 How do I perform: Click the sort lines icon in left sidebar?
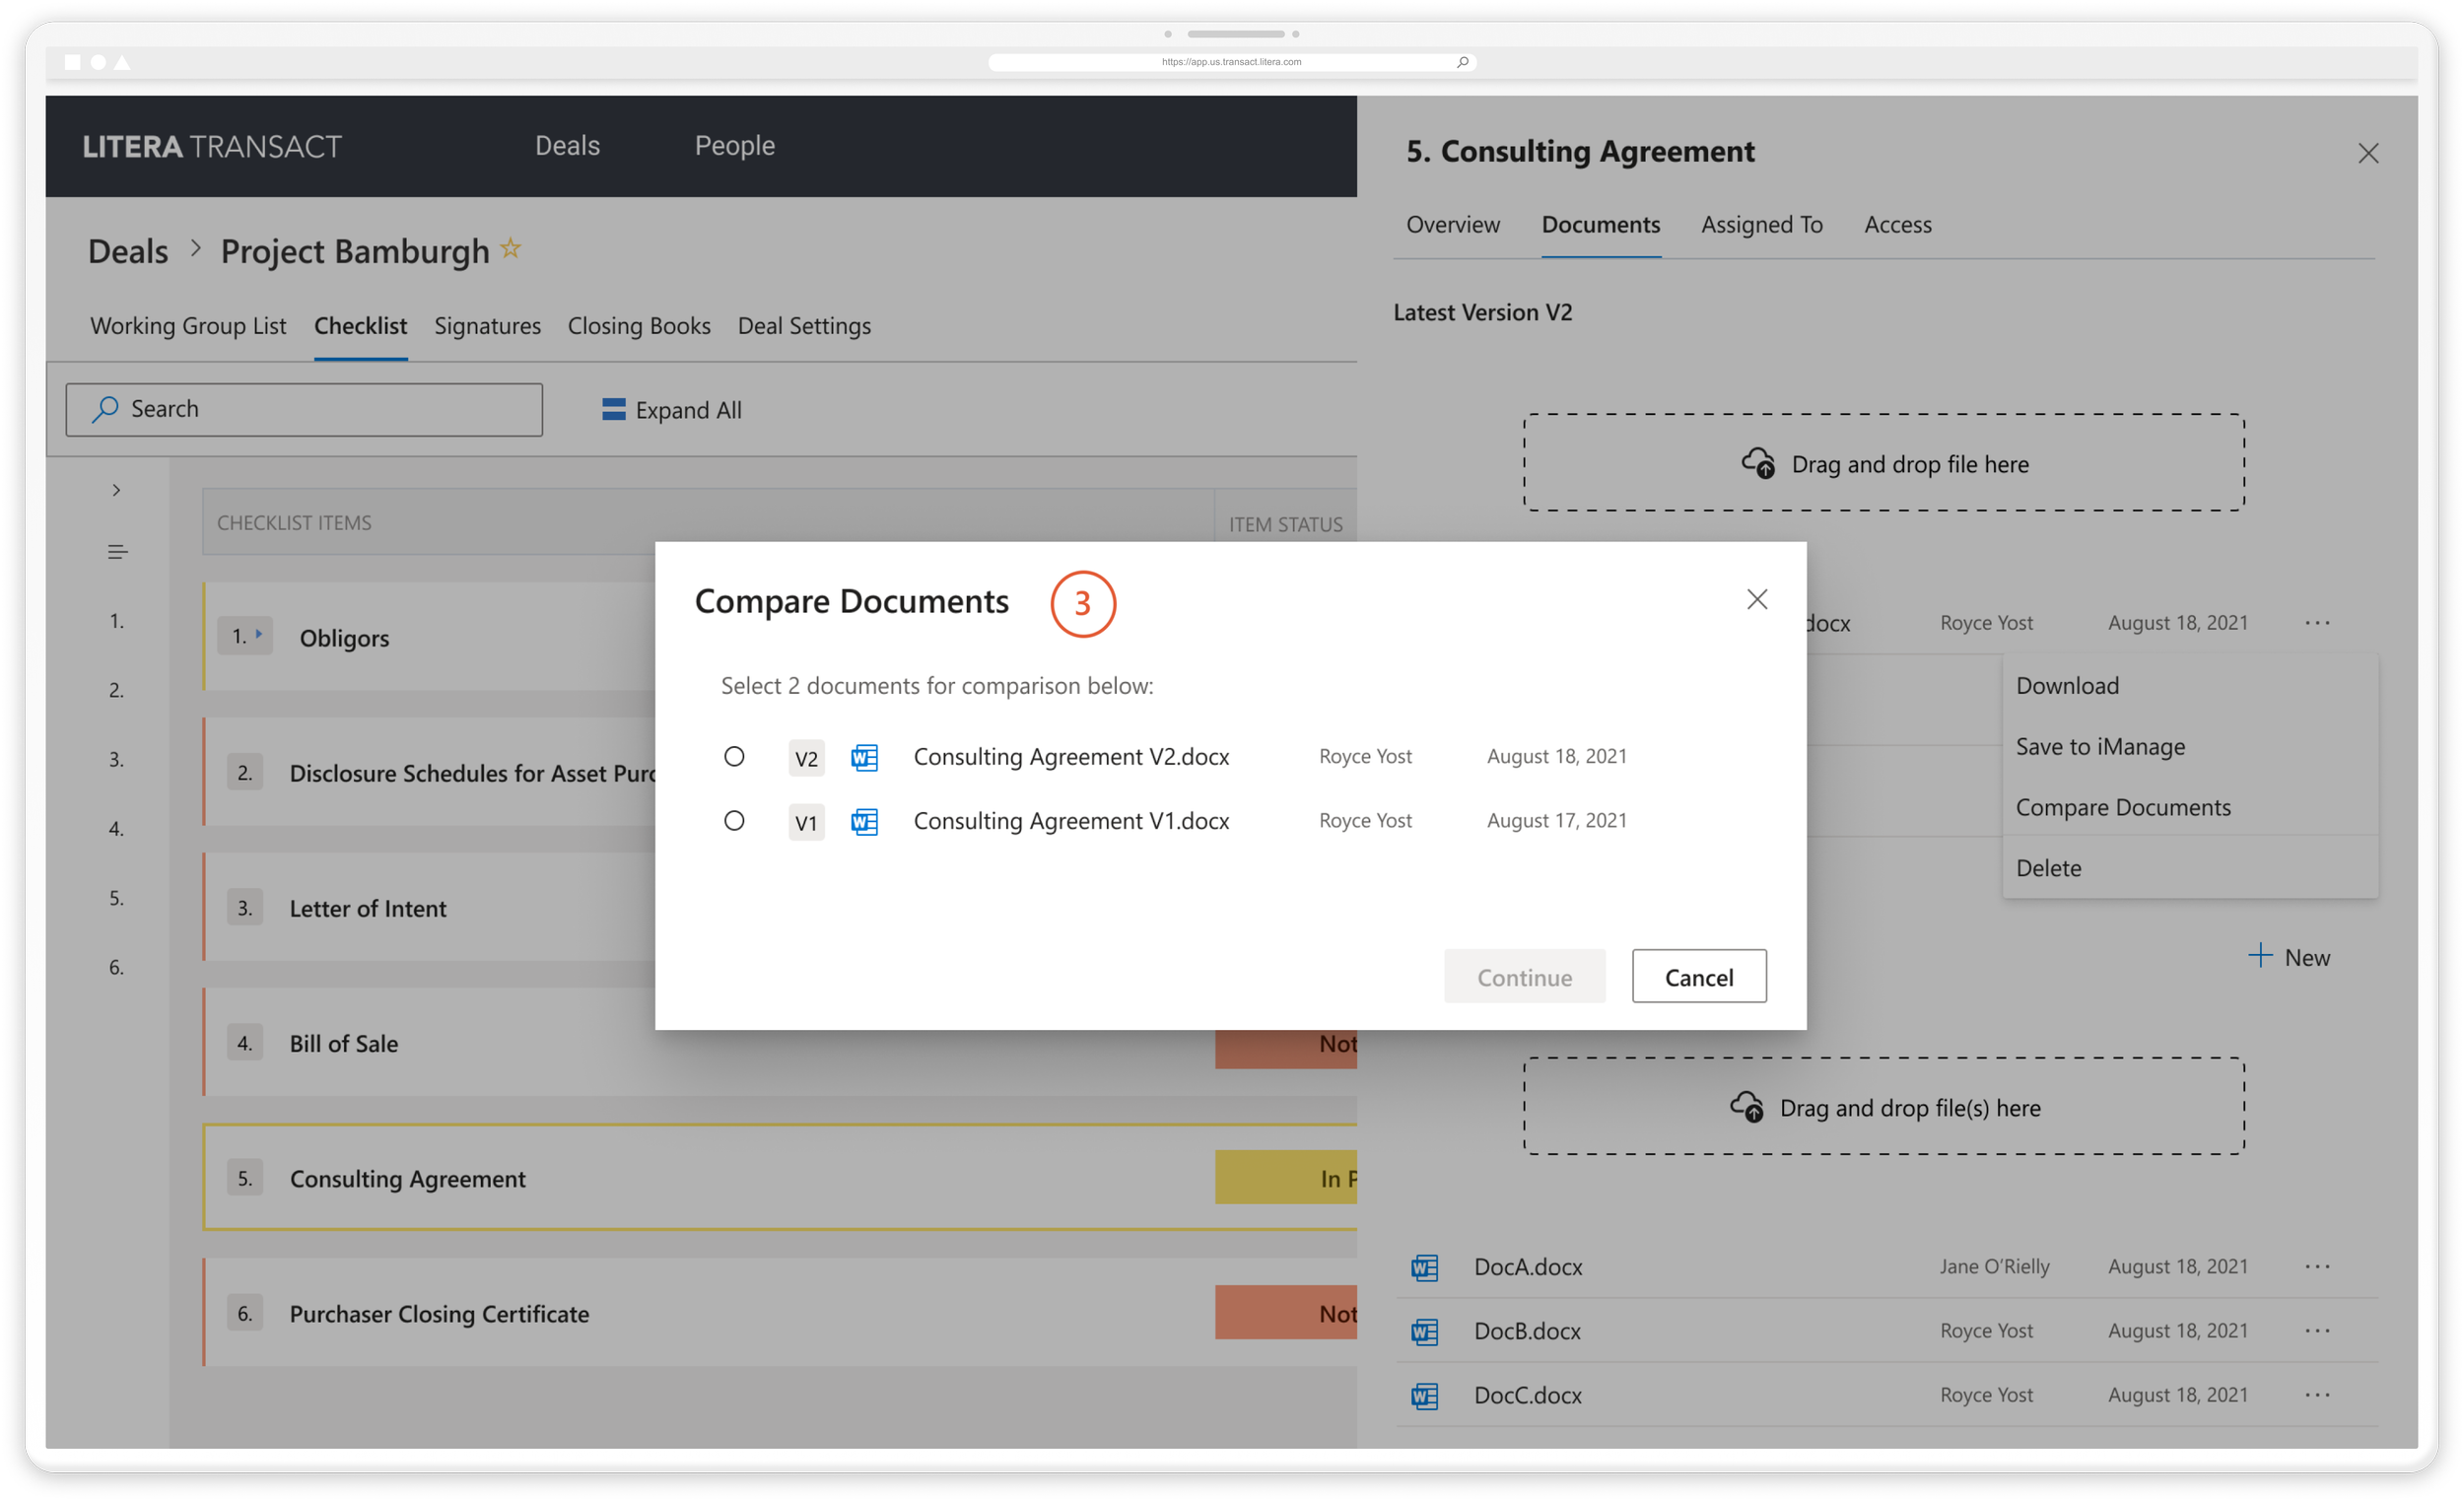point(117,551)
